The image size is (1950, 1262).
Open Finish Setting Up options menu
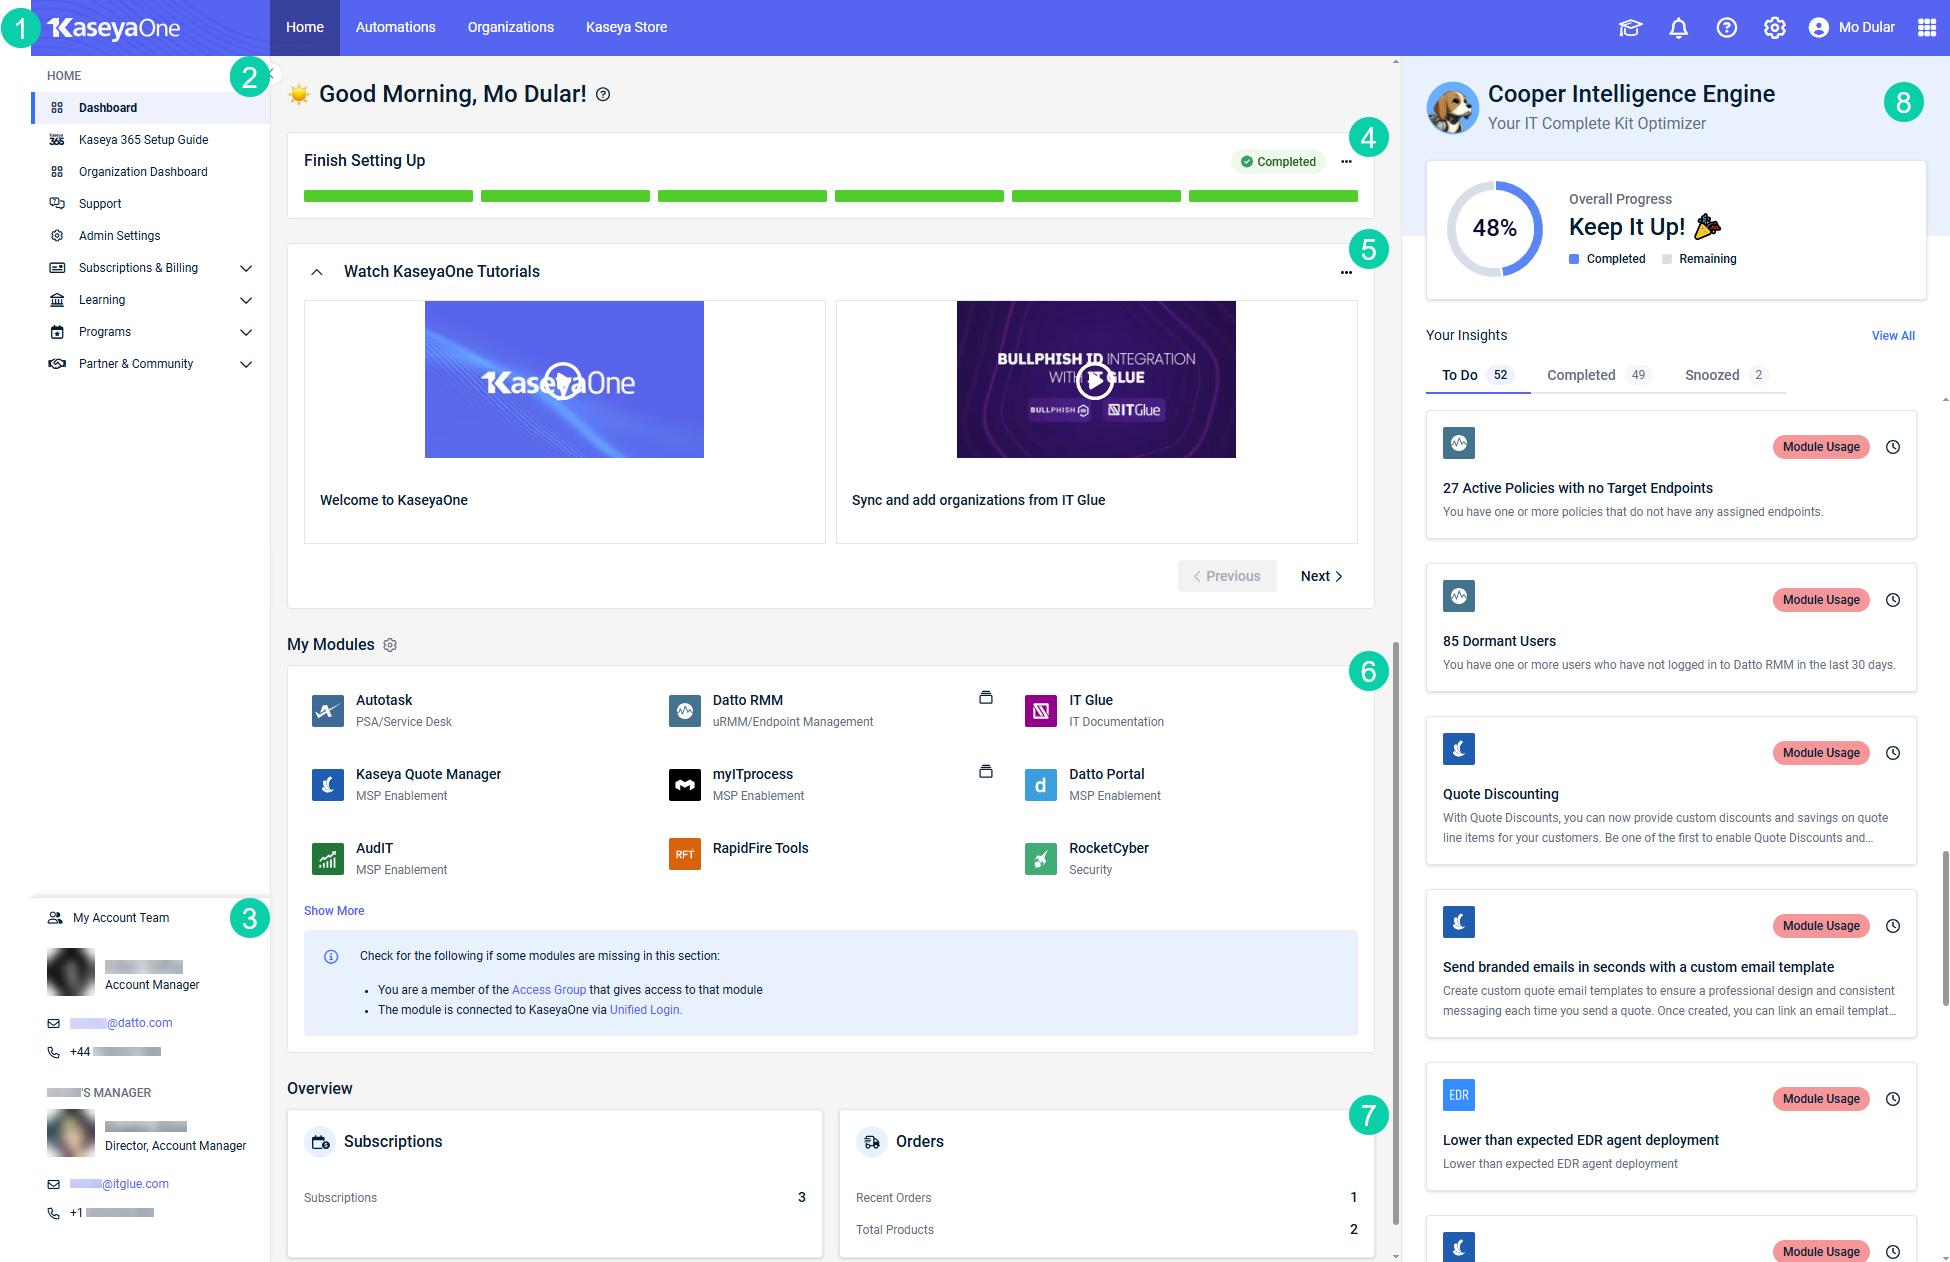(1346, 162)
